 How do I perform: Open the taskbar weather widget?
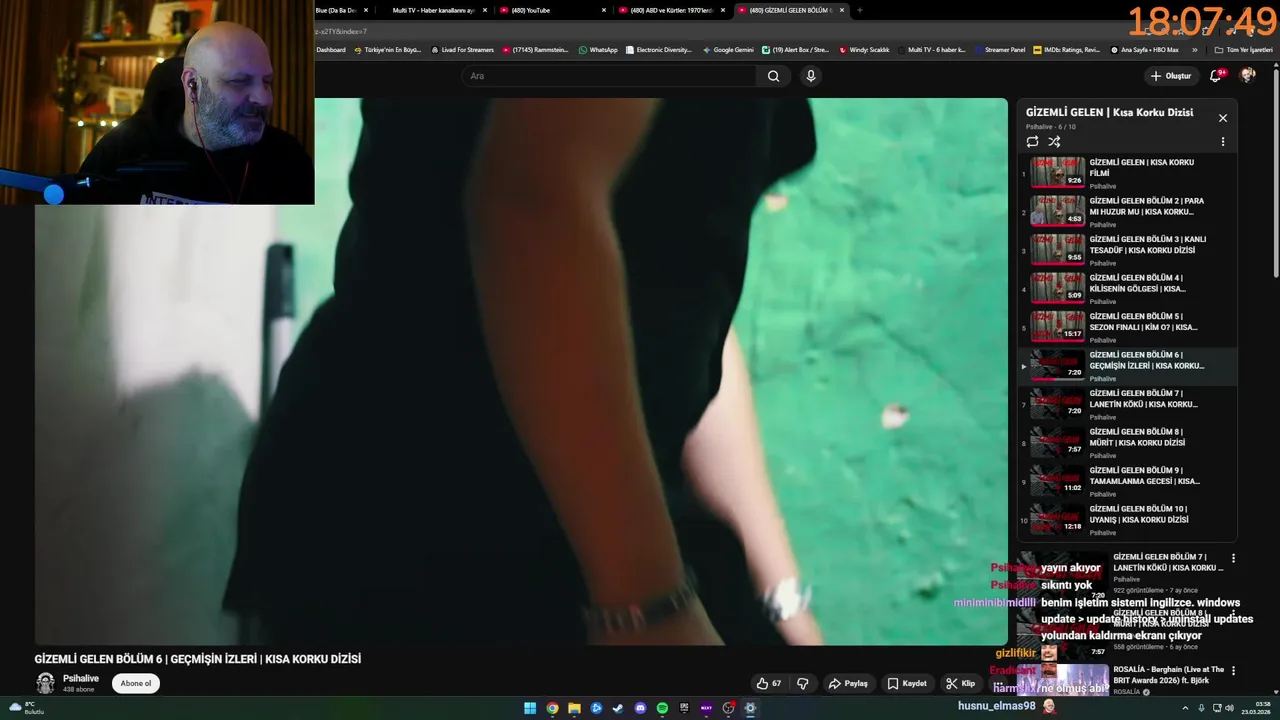click(27, 708)
